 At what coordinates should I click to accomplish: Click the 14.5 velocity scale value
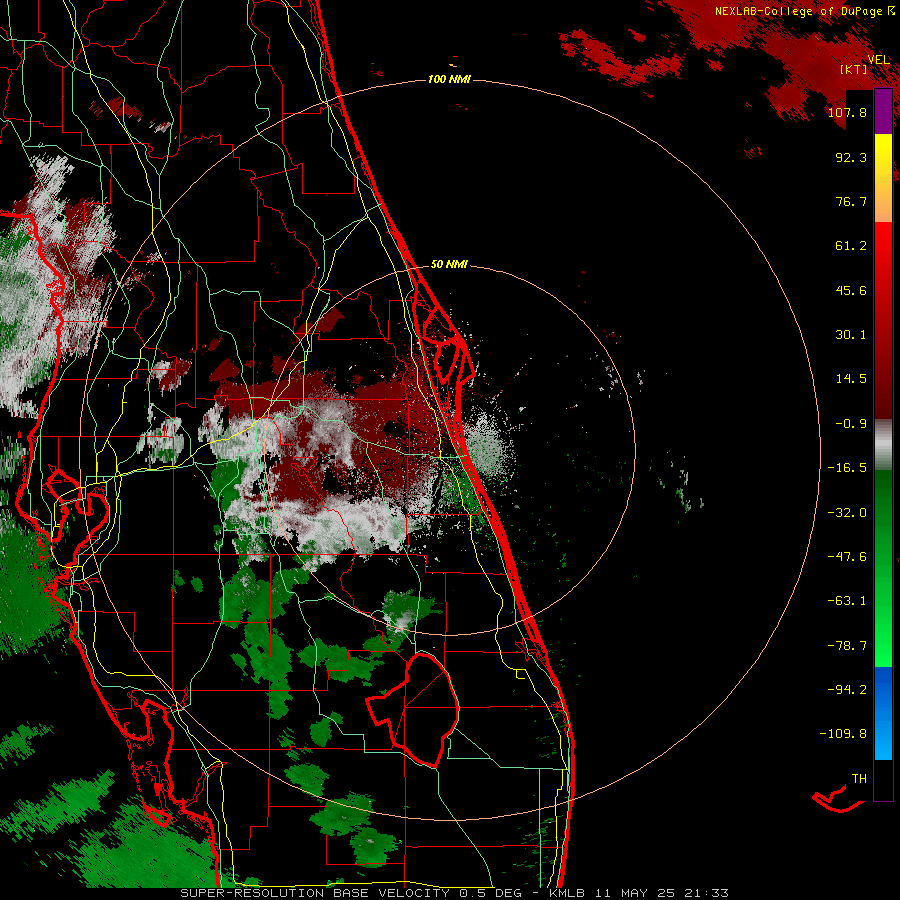(851, 379)
